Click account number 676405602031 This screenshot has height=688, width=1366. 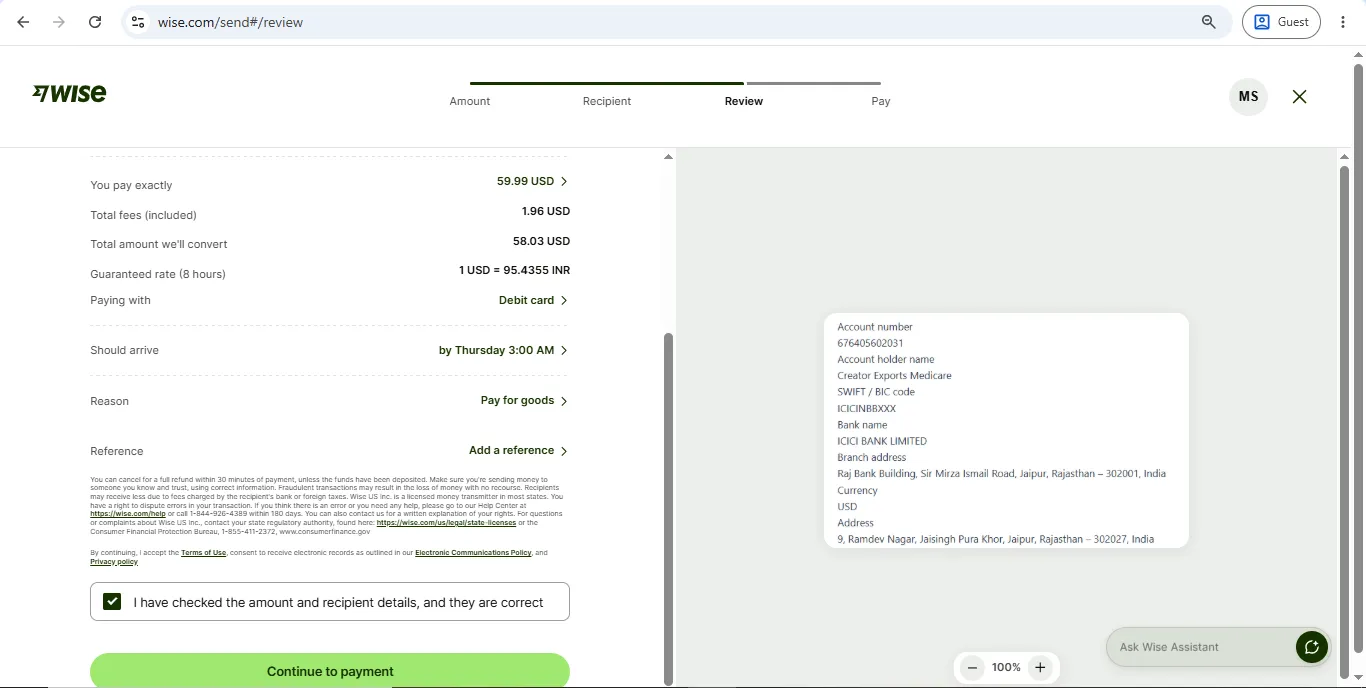(x=870, y=343)
